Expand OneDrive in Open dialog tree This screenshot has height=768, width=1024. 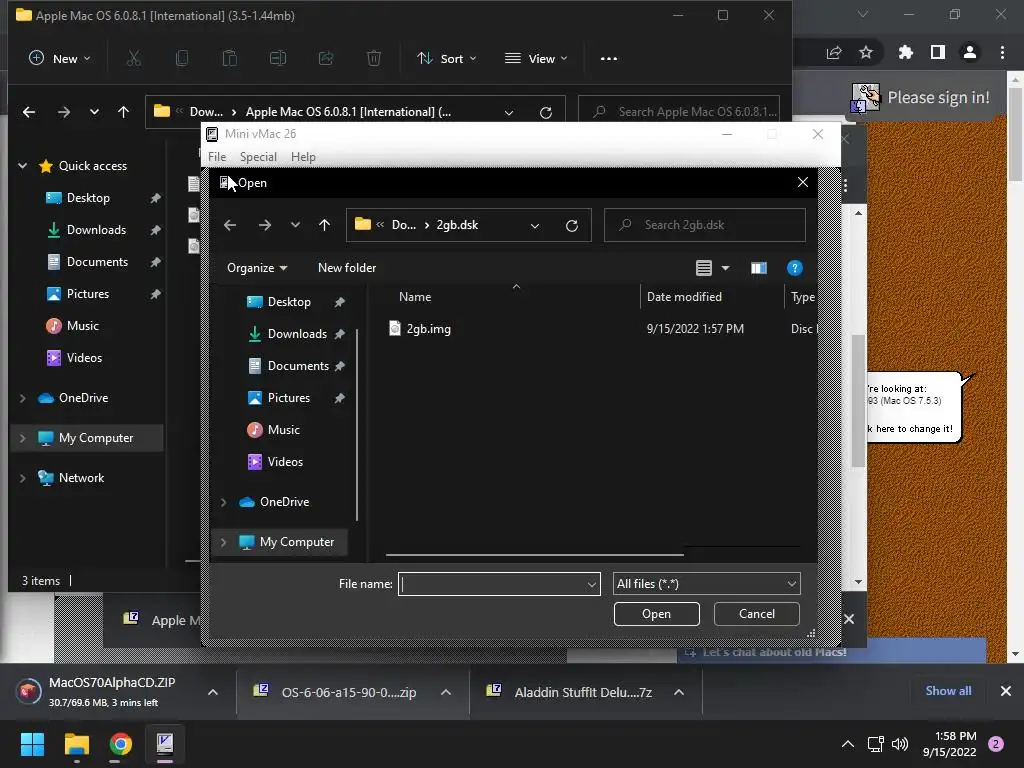223,502
